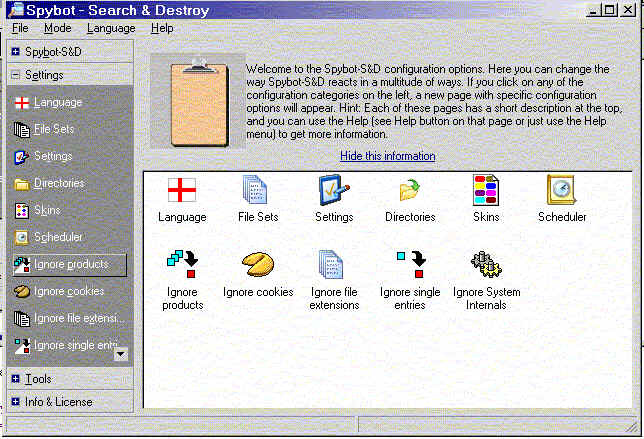Open the File menu
The height and width of the screenshot is (439, 644).
point(20,28)
